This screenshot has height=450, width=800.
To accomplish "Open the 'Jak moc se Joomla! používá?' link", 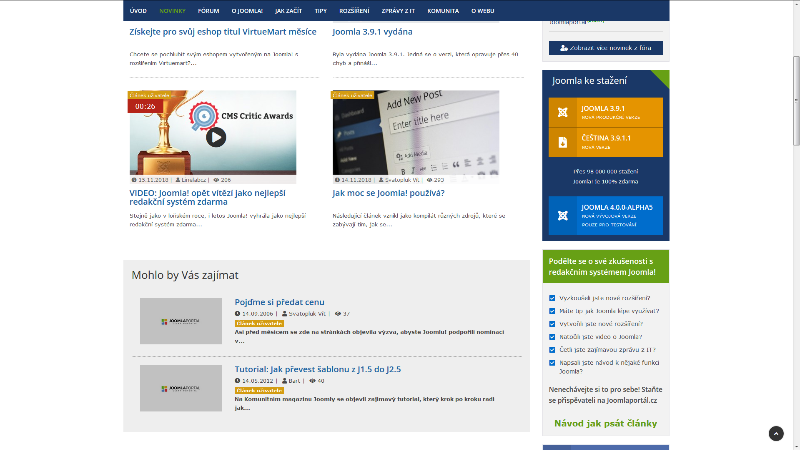I will click(x=388, y=193).
